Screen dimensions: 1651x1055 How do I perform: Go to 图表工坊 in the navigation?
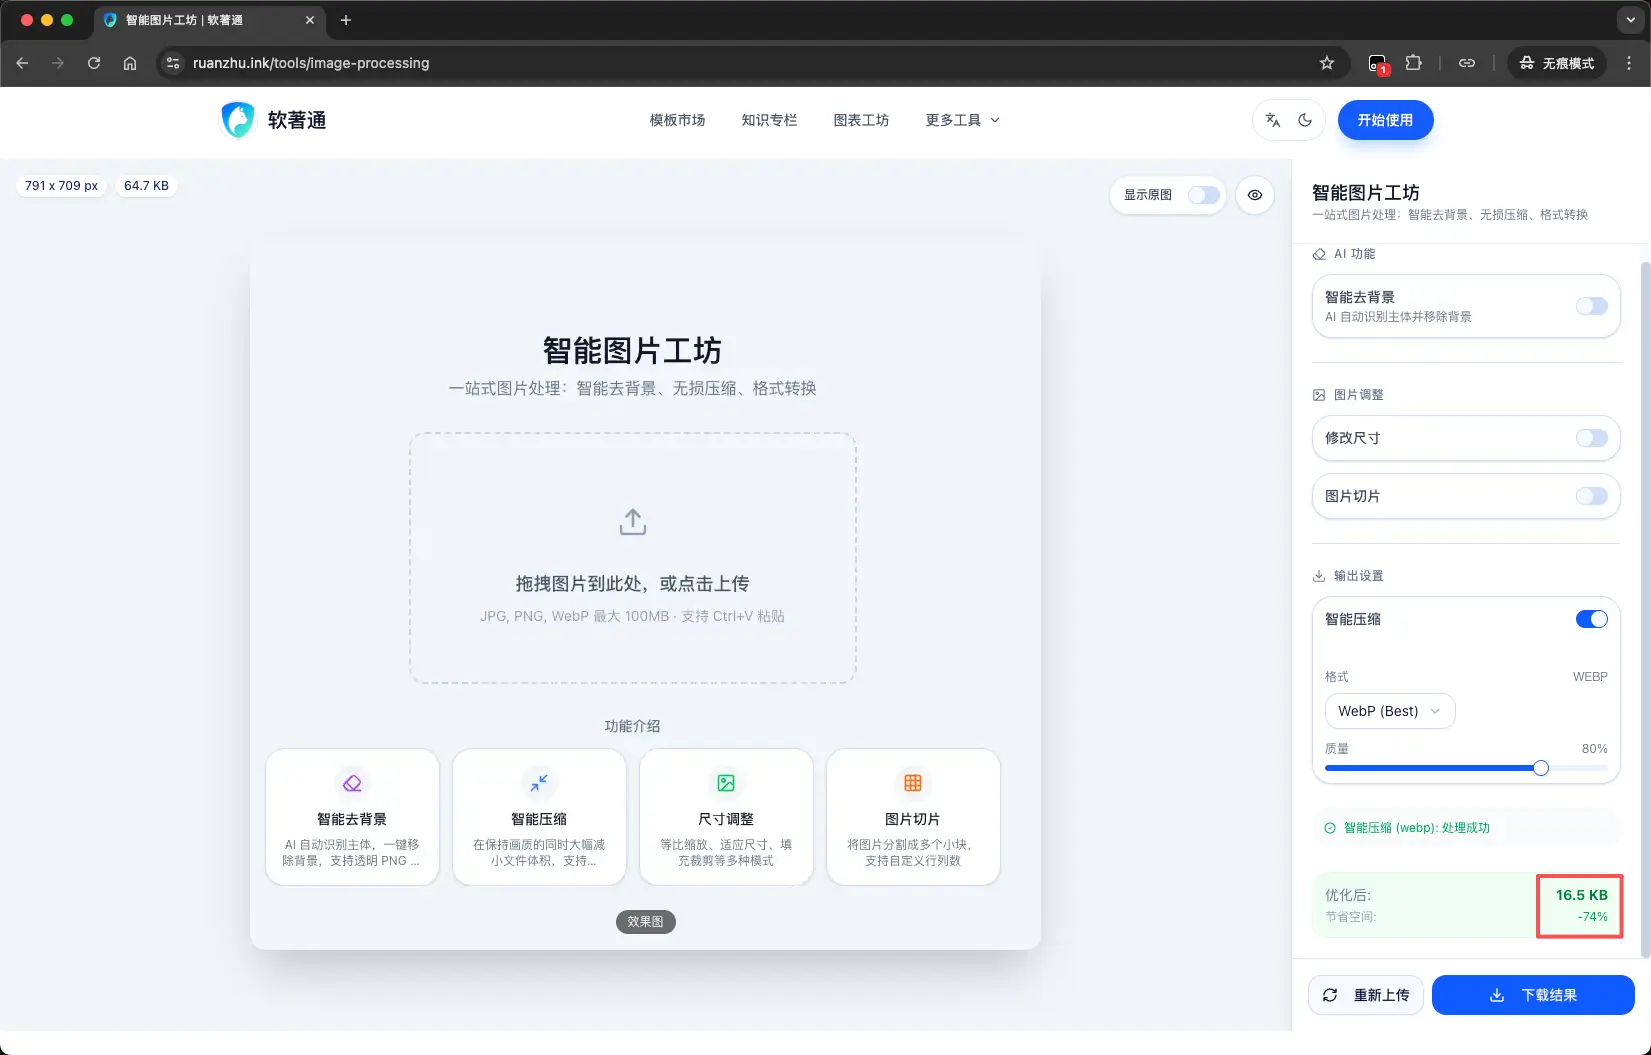[x=861, y=120]
